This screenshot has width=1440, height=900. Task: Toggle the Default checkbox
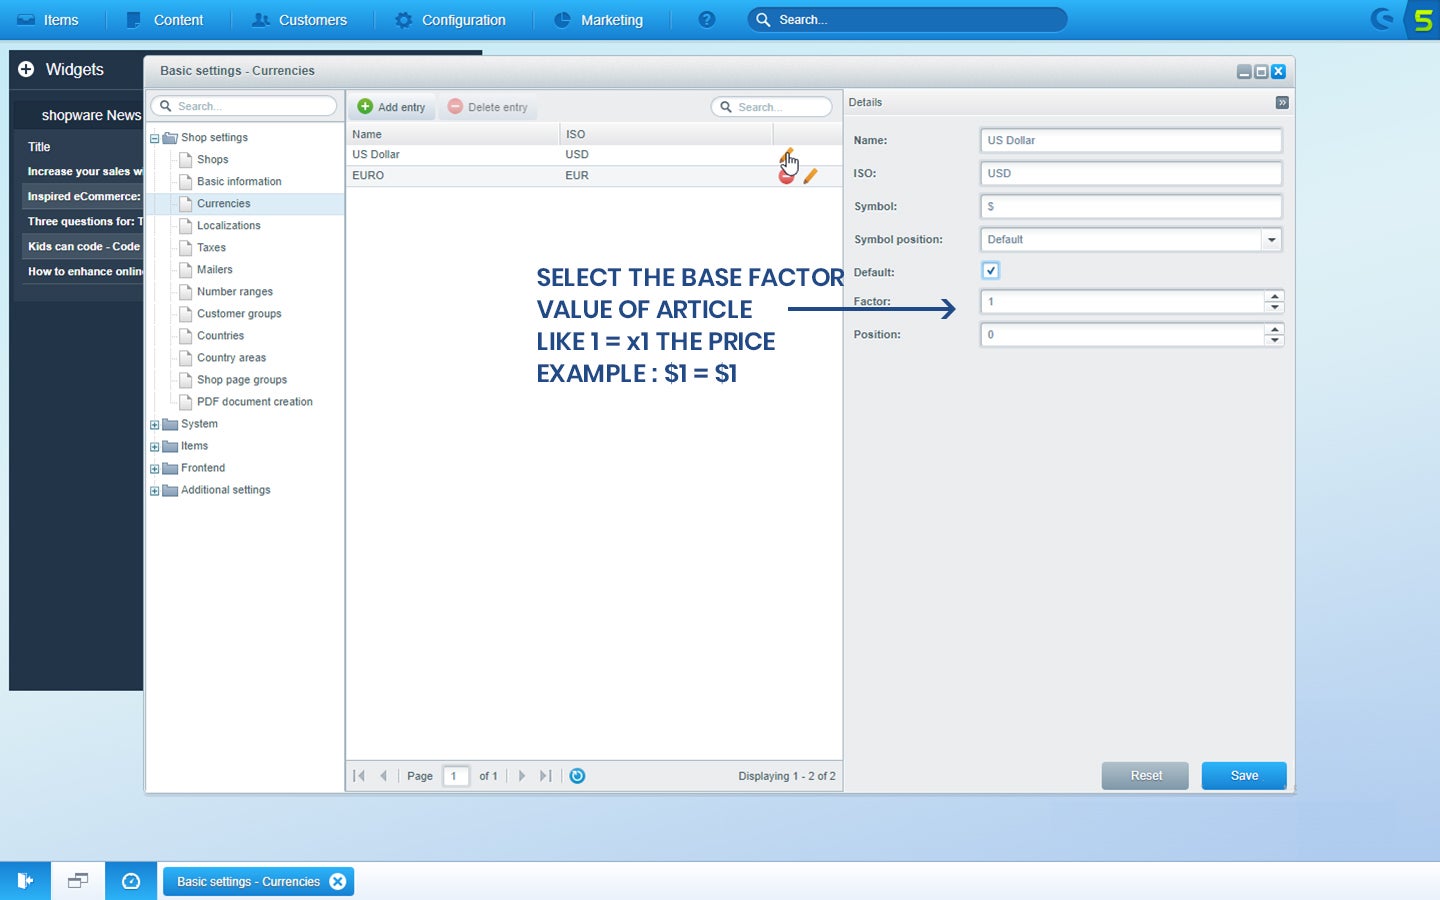point(990,271)
